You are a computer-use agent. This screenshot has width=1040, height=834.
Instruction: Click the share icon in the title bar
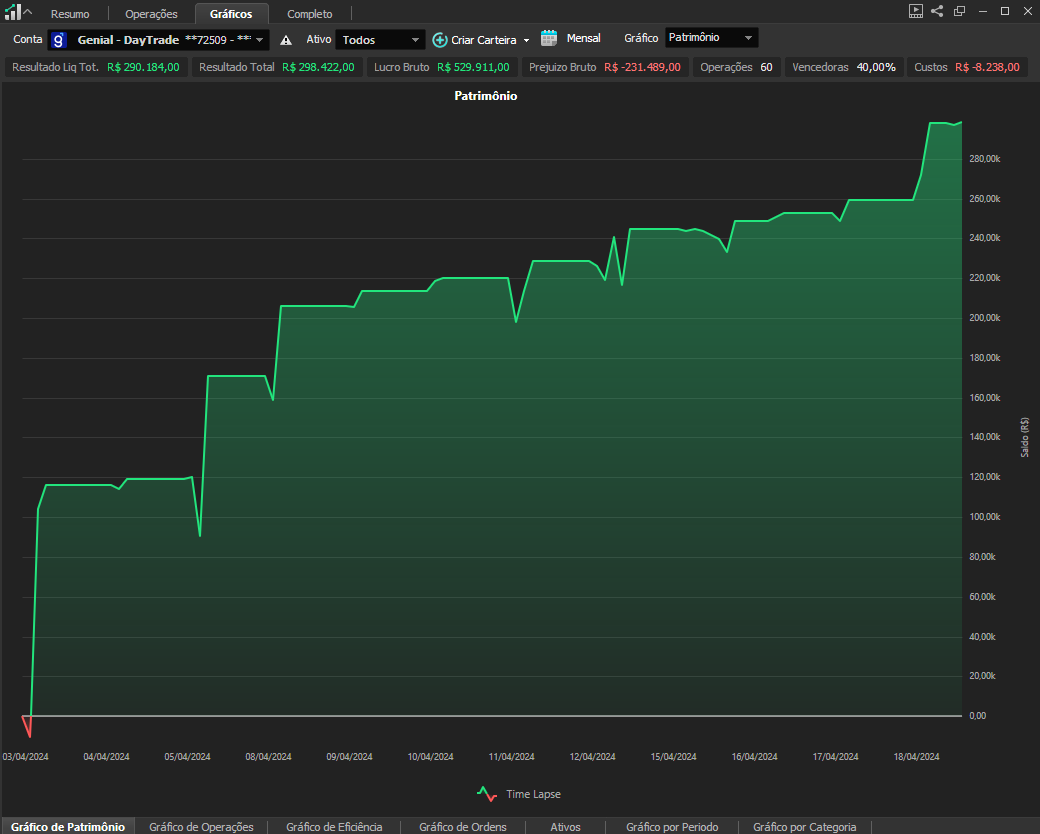click(937, 11)
